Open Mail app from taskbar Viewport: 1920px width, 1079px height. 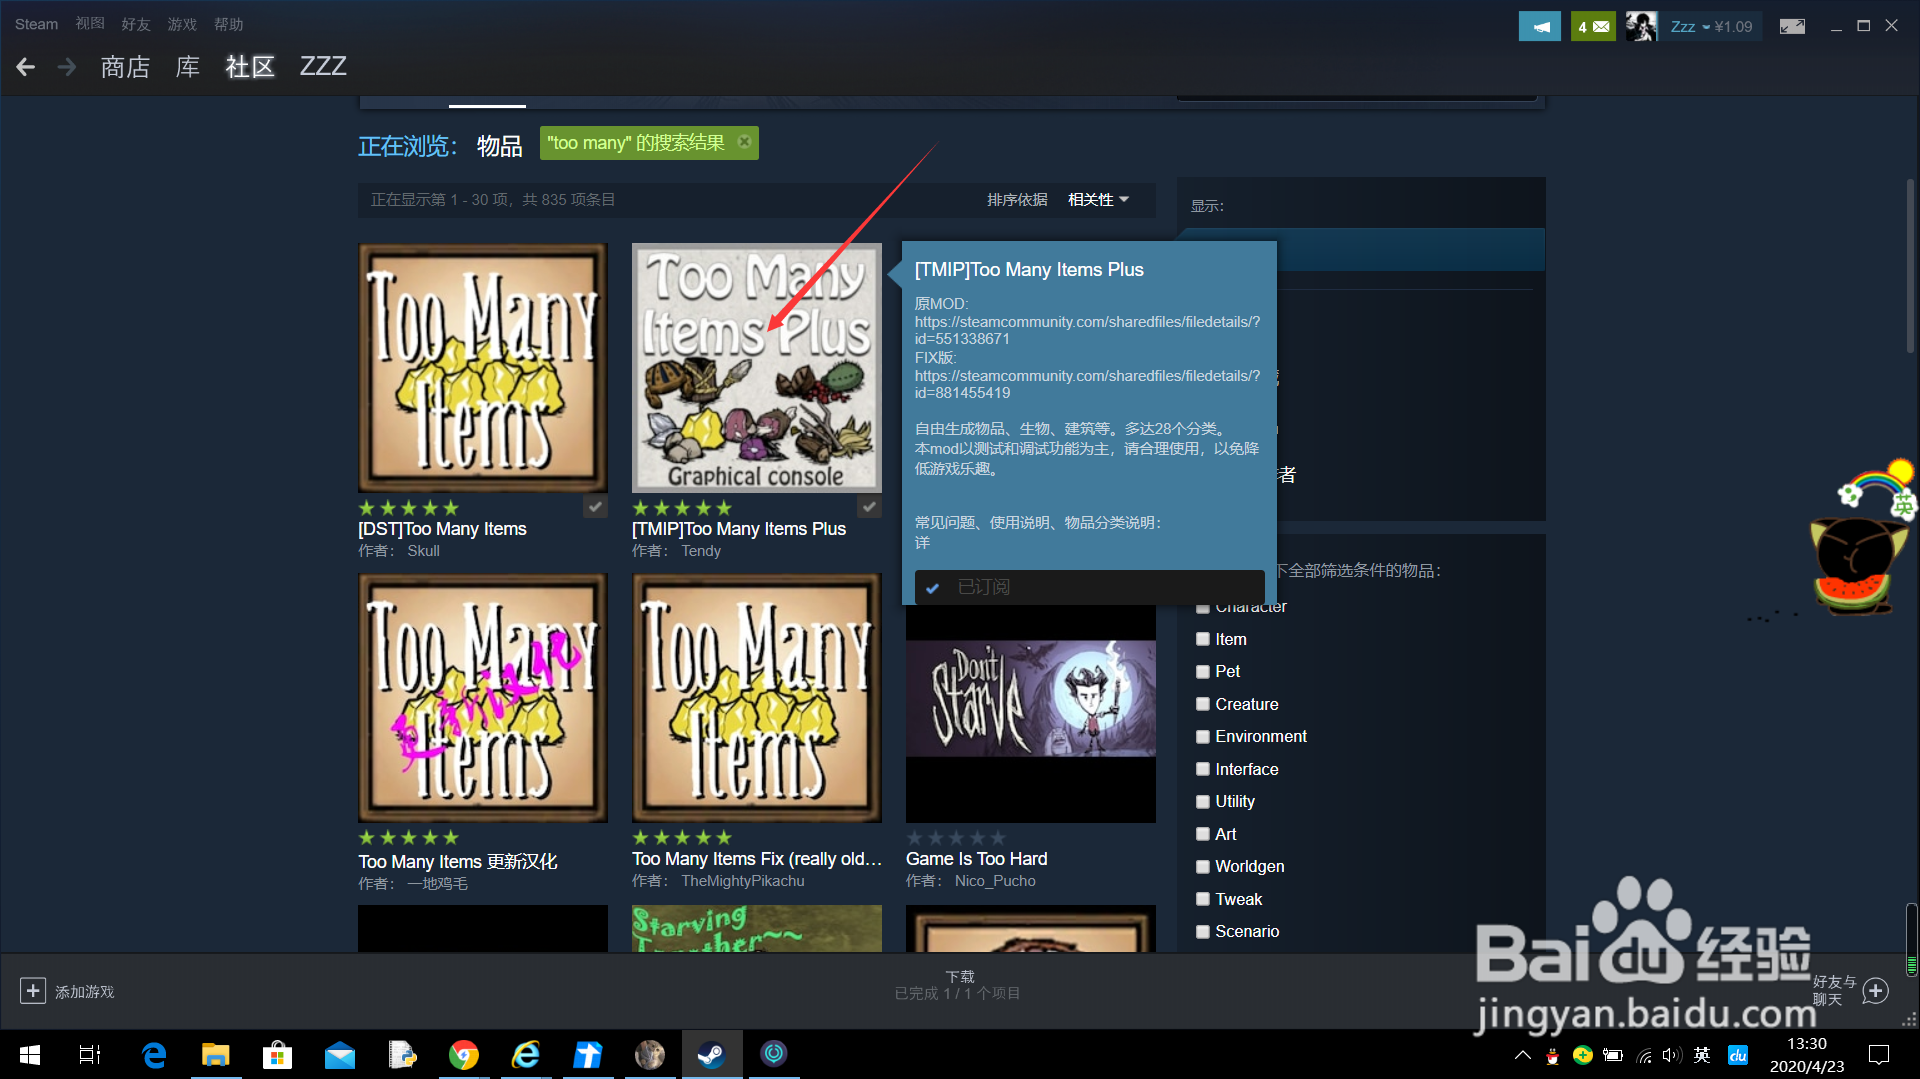[340, 1055]
